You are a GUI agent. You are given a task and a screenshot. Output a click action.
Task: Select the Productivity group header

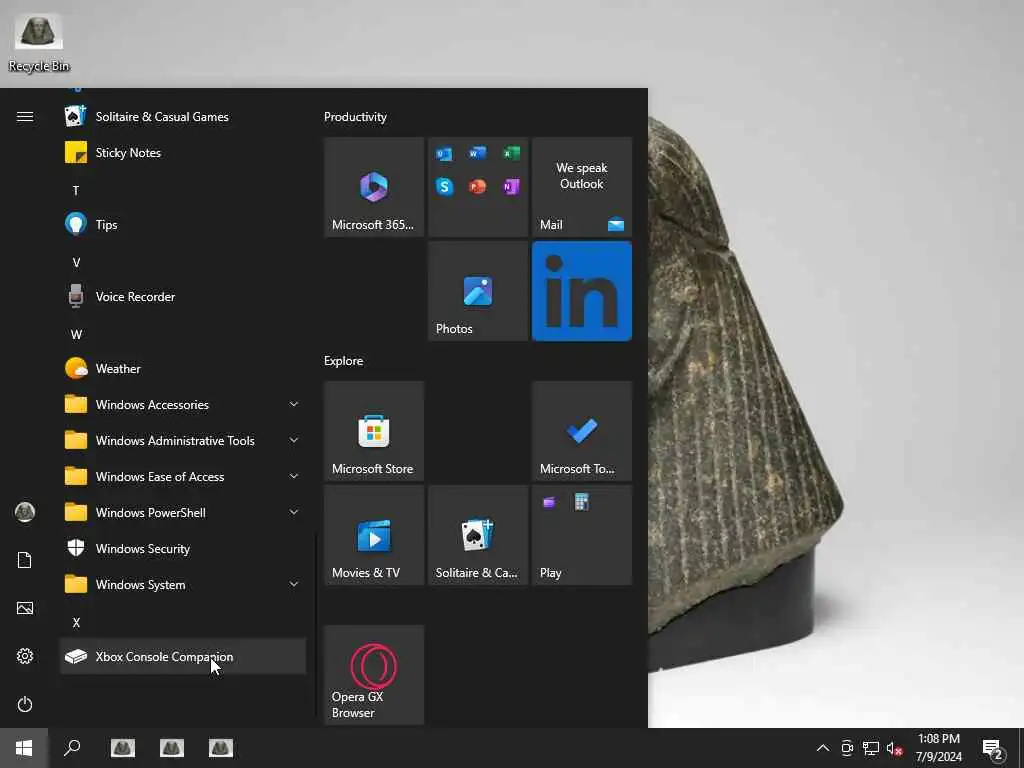355,117
